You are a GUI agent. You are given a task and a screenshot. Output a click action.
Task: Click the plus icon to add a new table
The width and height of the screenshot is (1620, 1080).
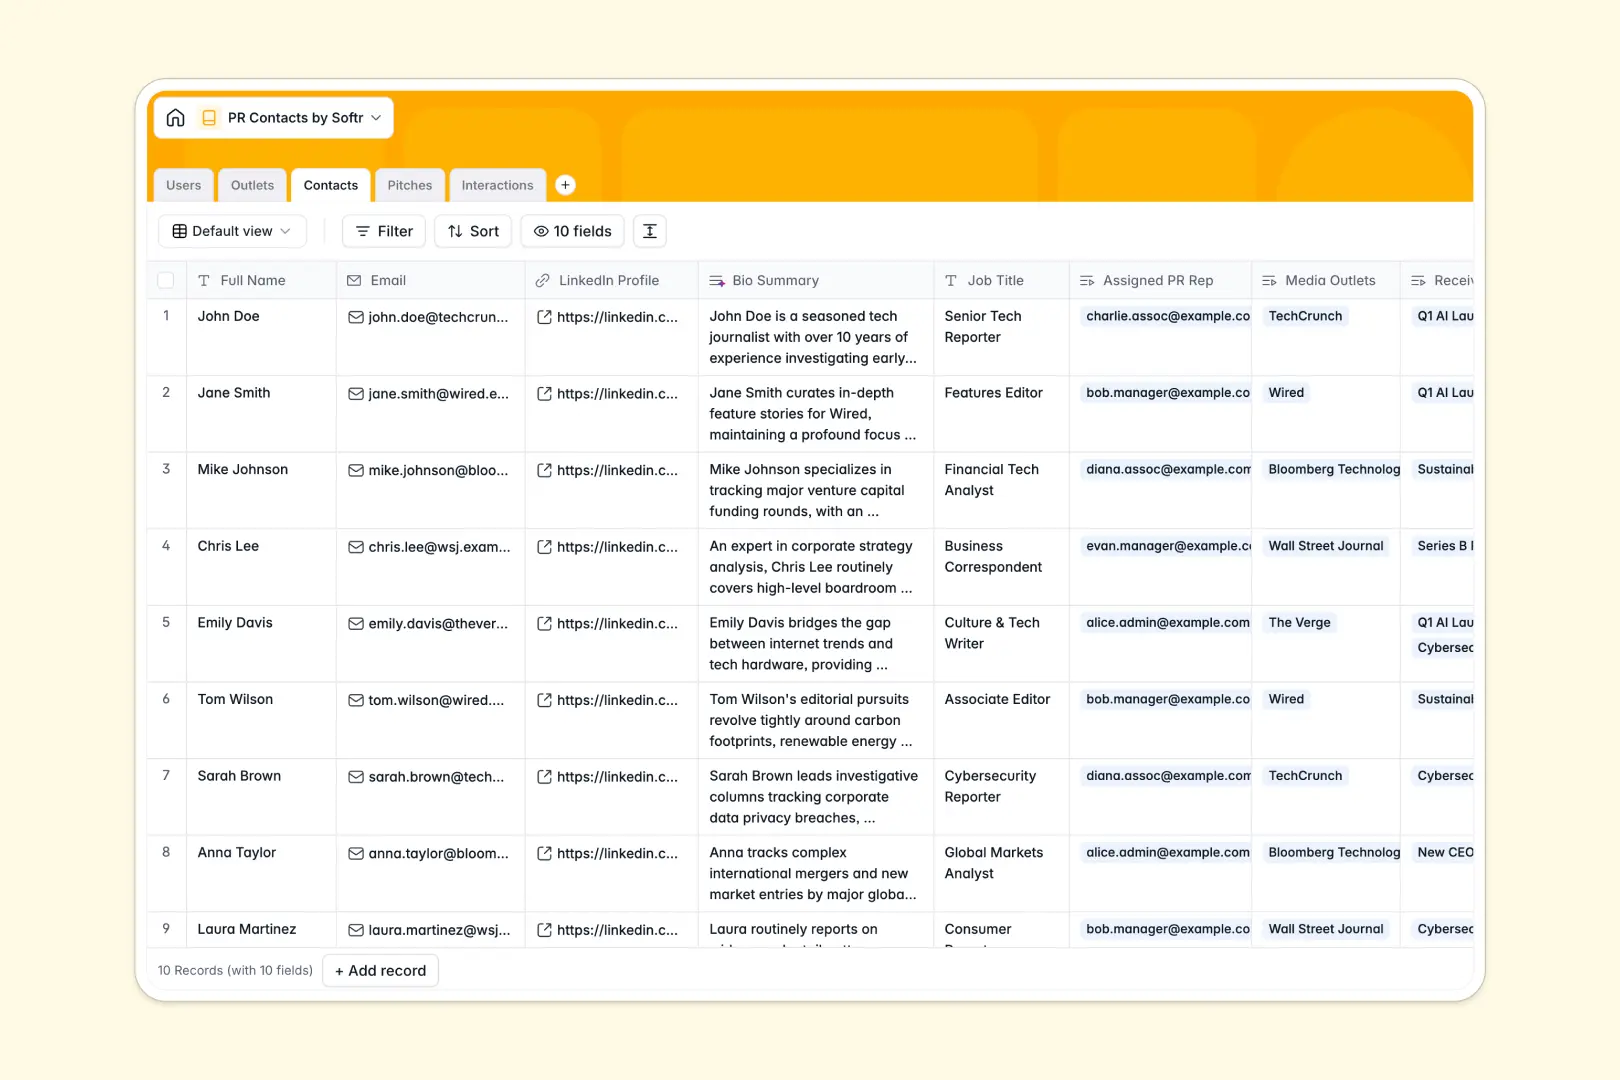coord(565,184)
